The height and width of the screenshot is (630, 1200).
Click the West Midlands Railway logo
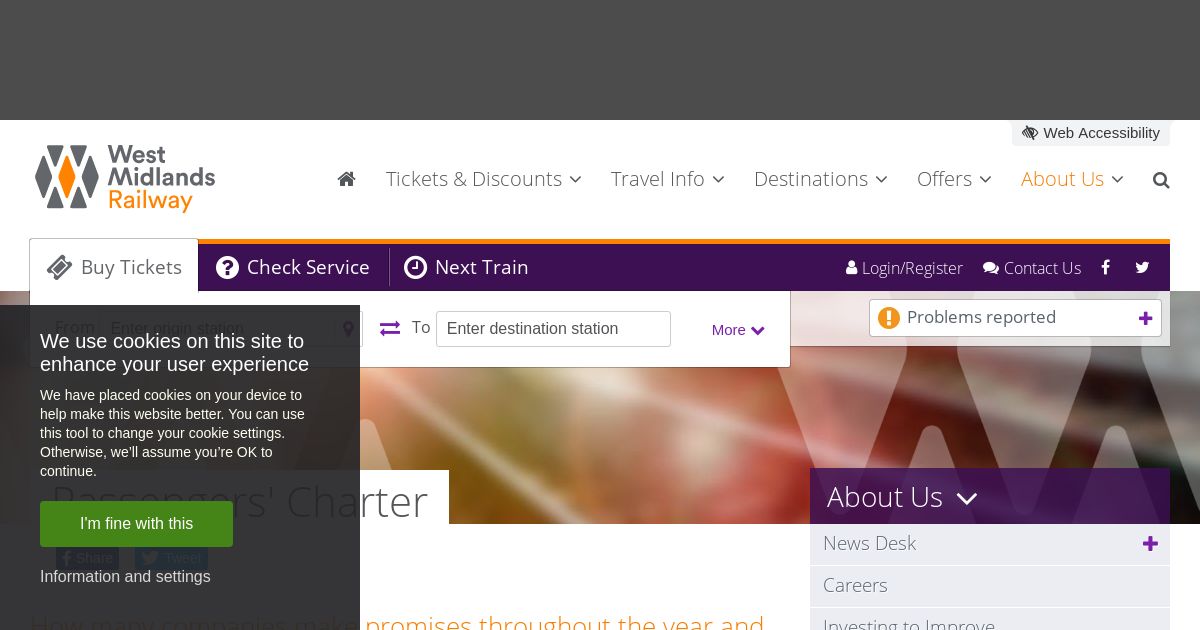(x=125, y=178)
